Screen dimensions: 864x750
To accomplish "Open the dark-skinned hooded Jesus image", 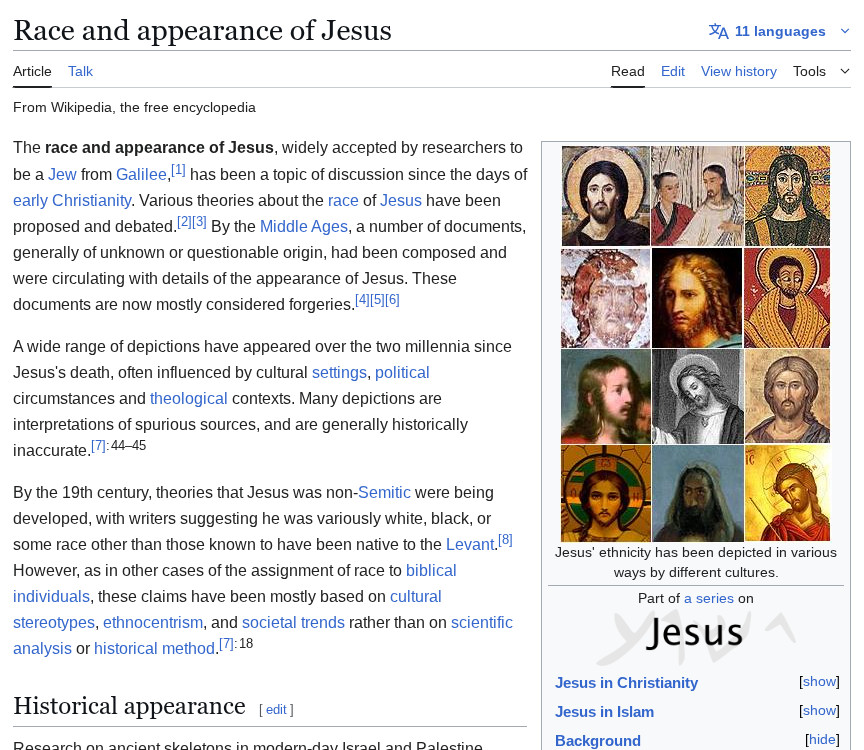I will pyautogui.click(x=697, y=494).
